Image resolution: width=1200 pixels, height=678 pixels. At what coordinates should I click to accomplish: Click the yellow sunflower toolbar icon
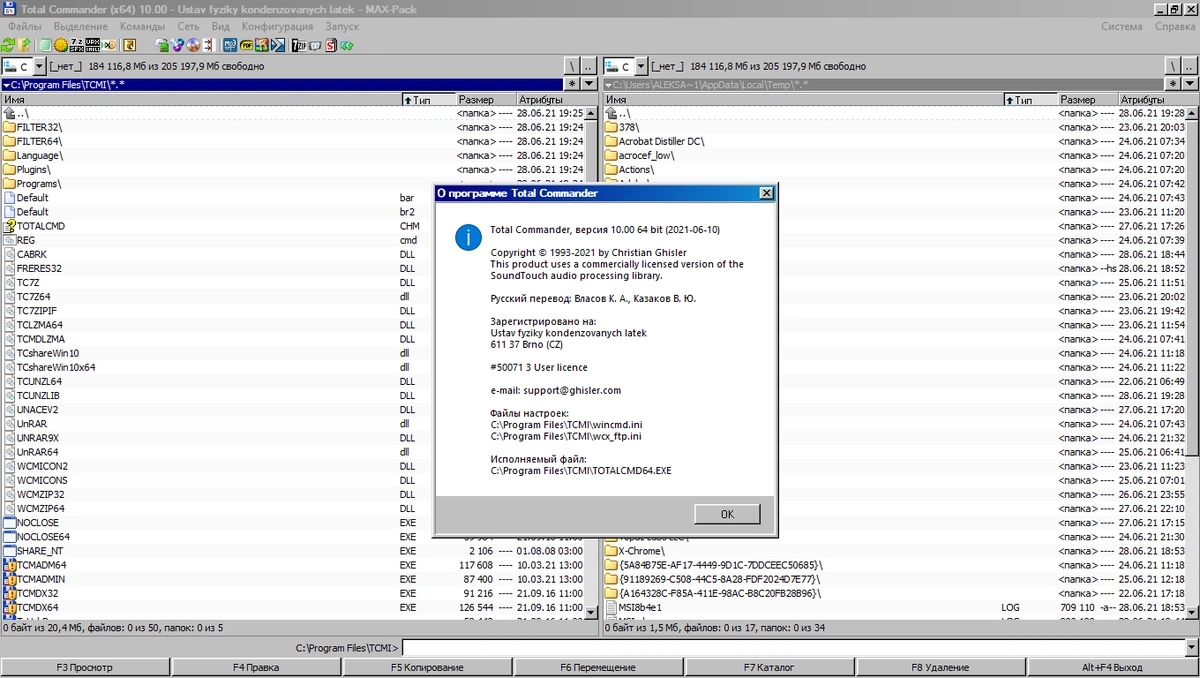click(x=61, y=45)
